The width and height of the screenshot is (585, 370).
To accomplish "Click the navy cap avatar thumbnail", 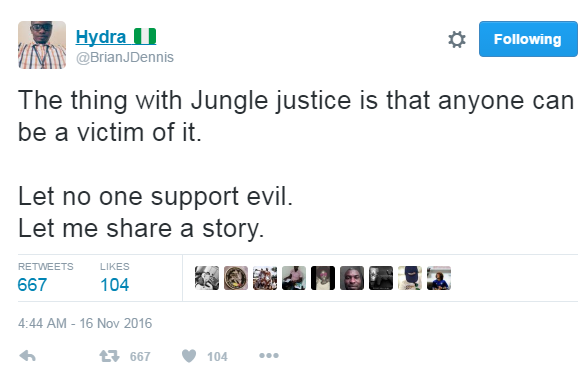I will (410, 278).
